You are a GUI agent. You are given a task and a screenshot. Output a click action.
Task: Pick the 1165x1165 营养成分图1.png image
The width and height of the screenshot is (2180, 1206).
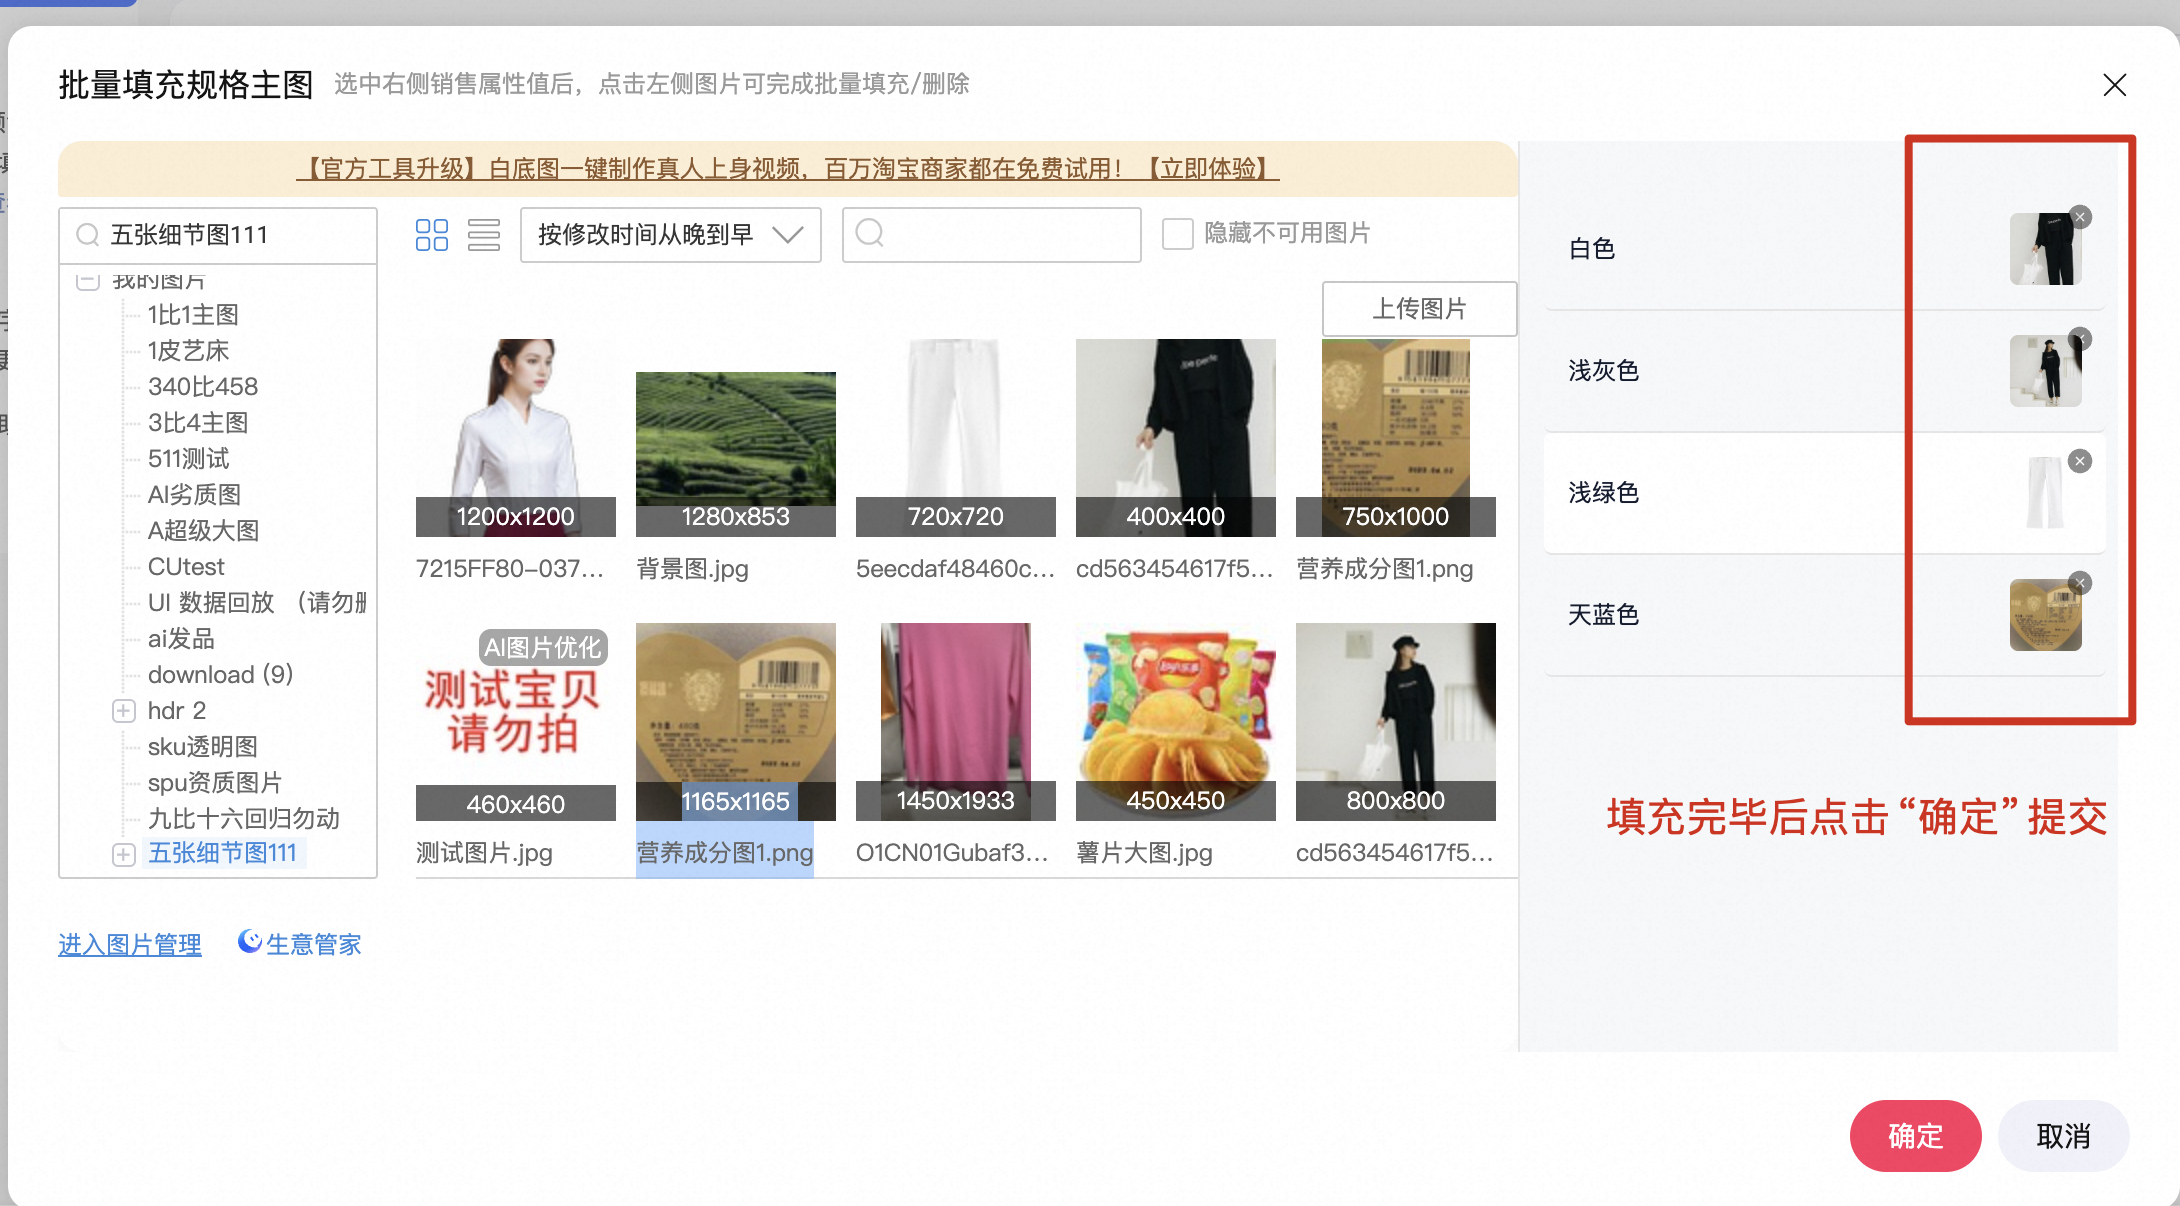click(736, 722)
